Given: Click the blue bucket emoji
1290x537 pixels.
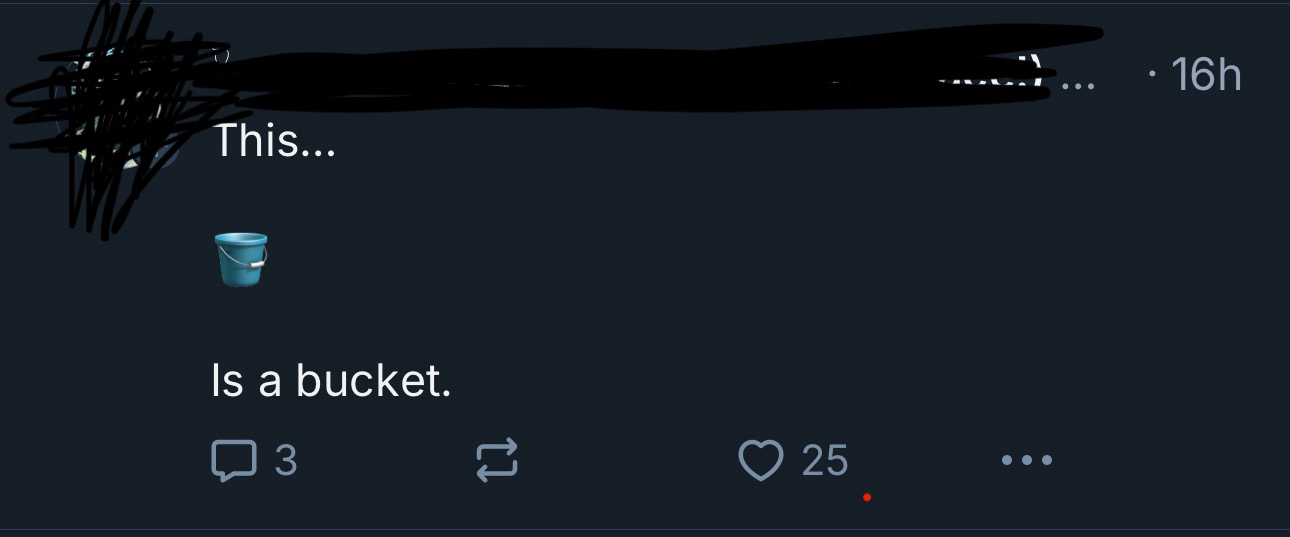Looking at the screenshot, I should click(241, 259).
